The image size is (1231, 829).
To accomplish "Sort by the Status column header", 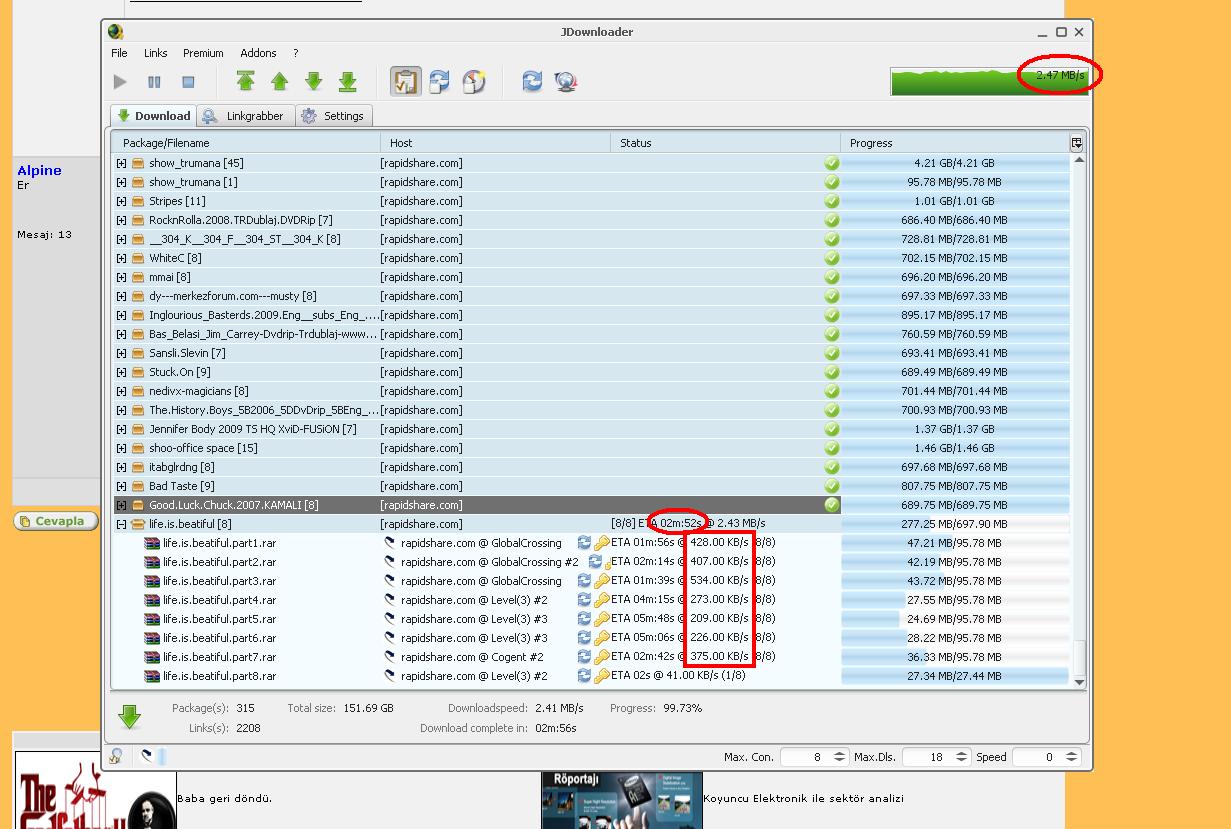I will click(x=725, y=143).
